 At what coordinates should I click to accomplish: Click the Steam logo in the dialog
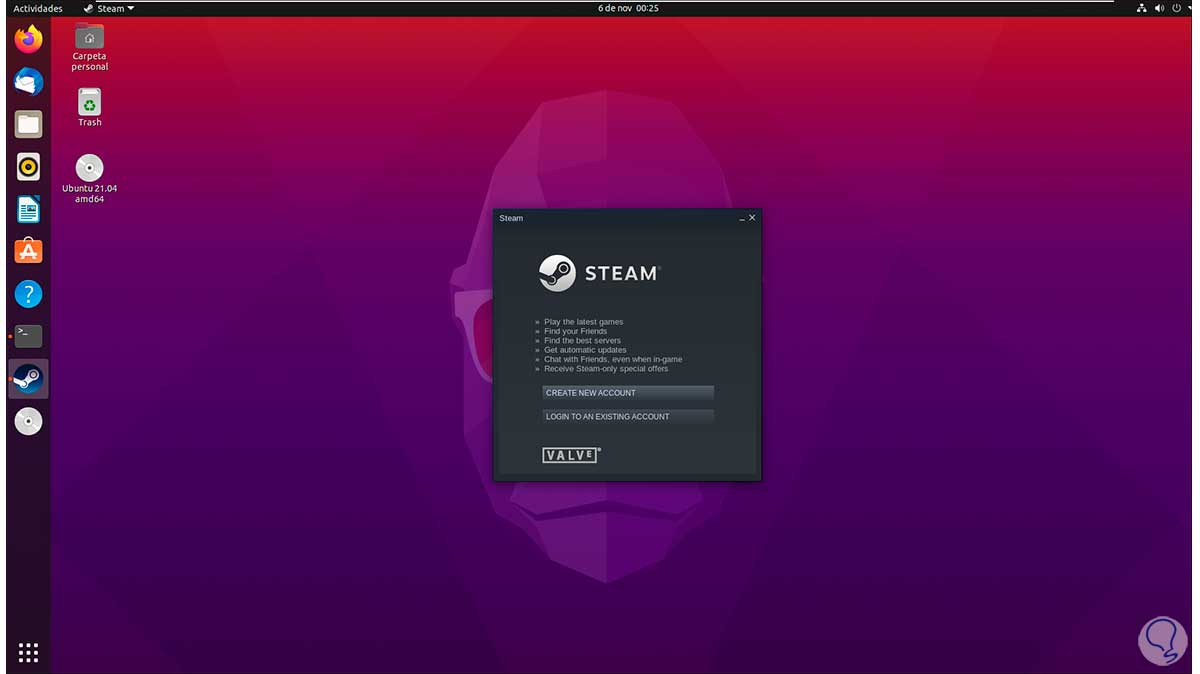tap(599, 273)
